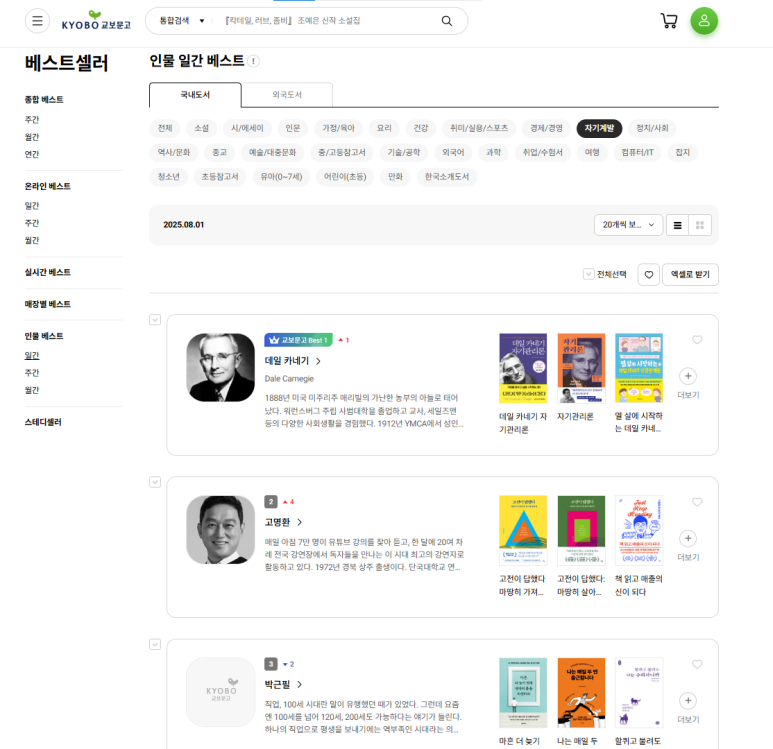The height and width of the screenshot is (749, 773).
Task: Open 박근필 placeholder profile image
Action: click(x=220, y=692)
